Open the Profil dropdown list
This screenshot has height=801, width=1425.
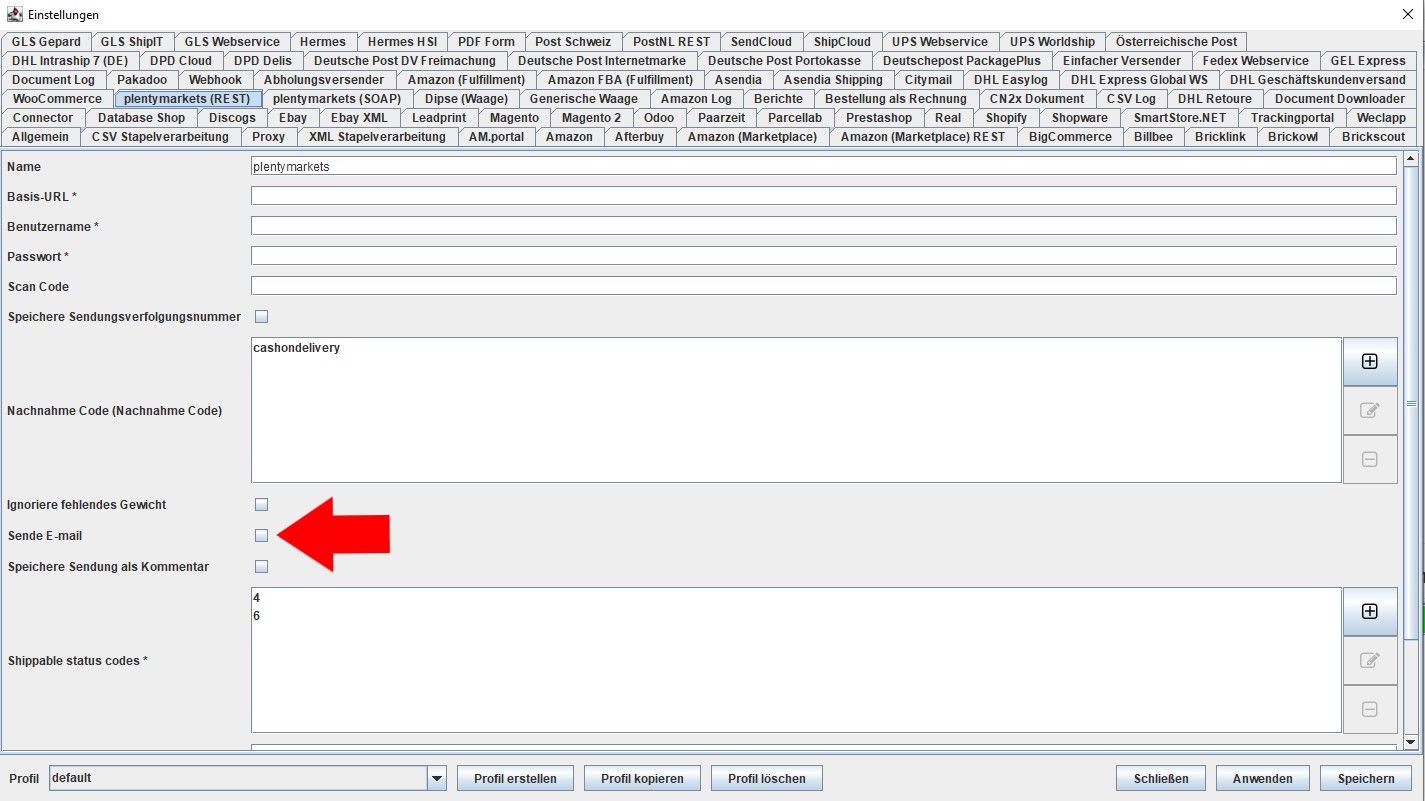[x=436, y=778]
